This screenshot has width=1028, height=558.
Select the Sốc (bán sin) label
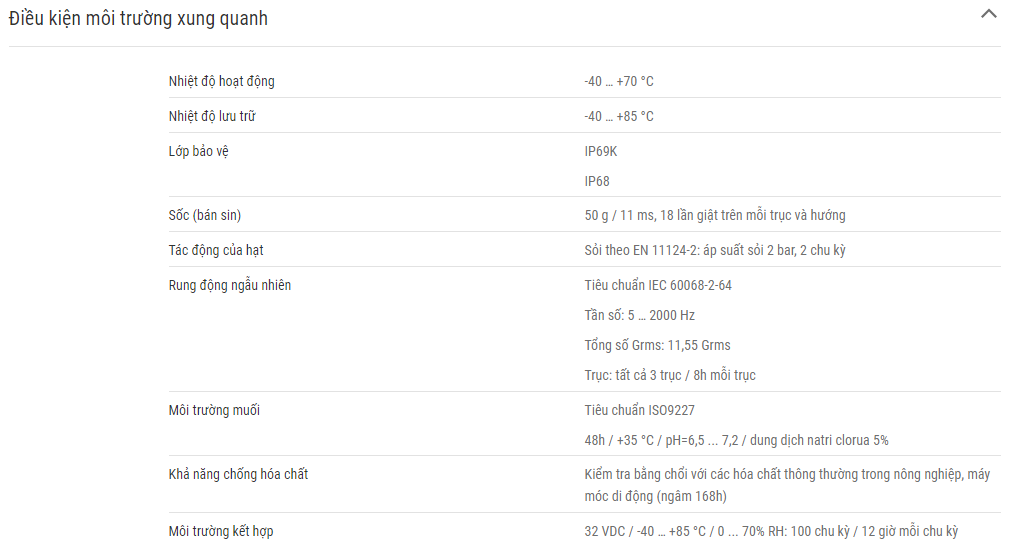[205, 215]
